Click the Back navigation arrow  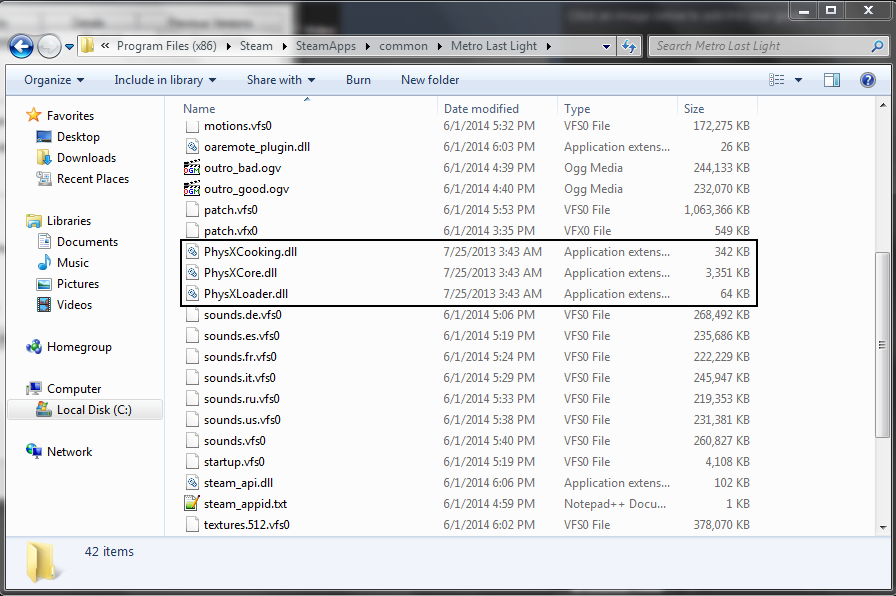coord(22,46)
